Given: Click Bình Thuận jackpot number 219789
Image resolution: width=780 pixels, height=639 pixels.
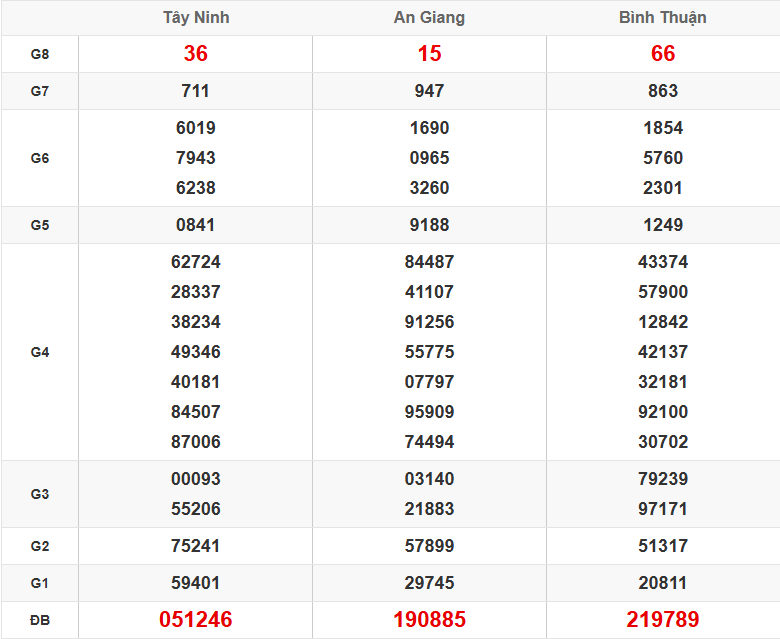Looking at the screenshot, I should coord(662,620).
